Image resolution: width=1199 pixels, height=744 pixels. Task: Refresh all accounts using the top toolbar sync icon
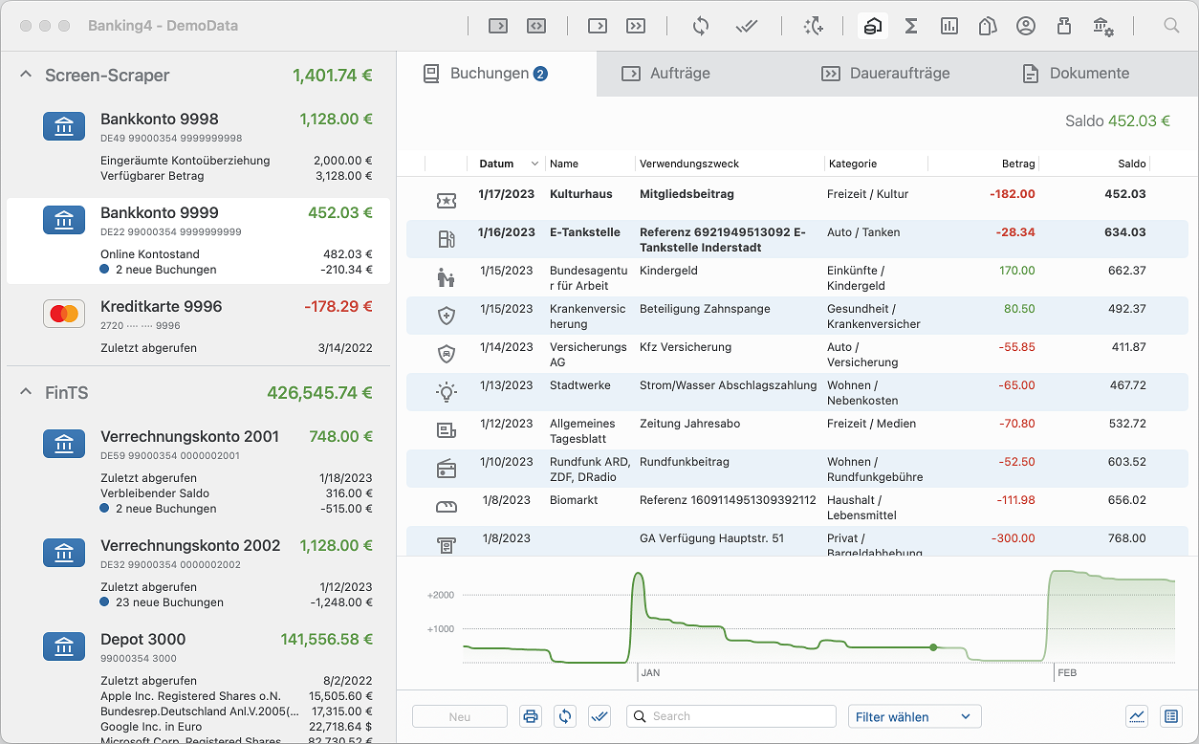(x=700, y=26)
